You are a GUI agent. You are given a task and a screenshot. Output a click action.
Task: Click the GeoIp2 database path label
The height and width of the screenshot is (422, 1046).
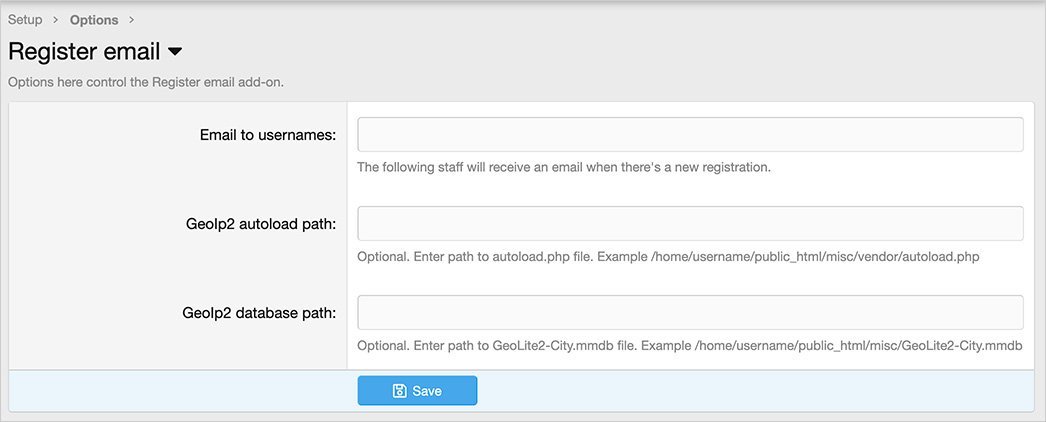(x=259, y=313)
